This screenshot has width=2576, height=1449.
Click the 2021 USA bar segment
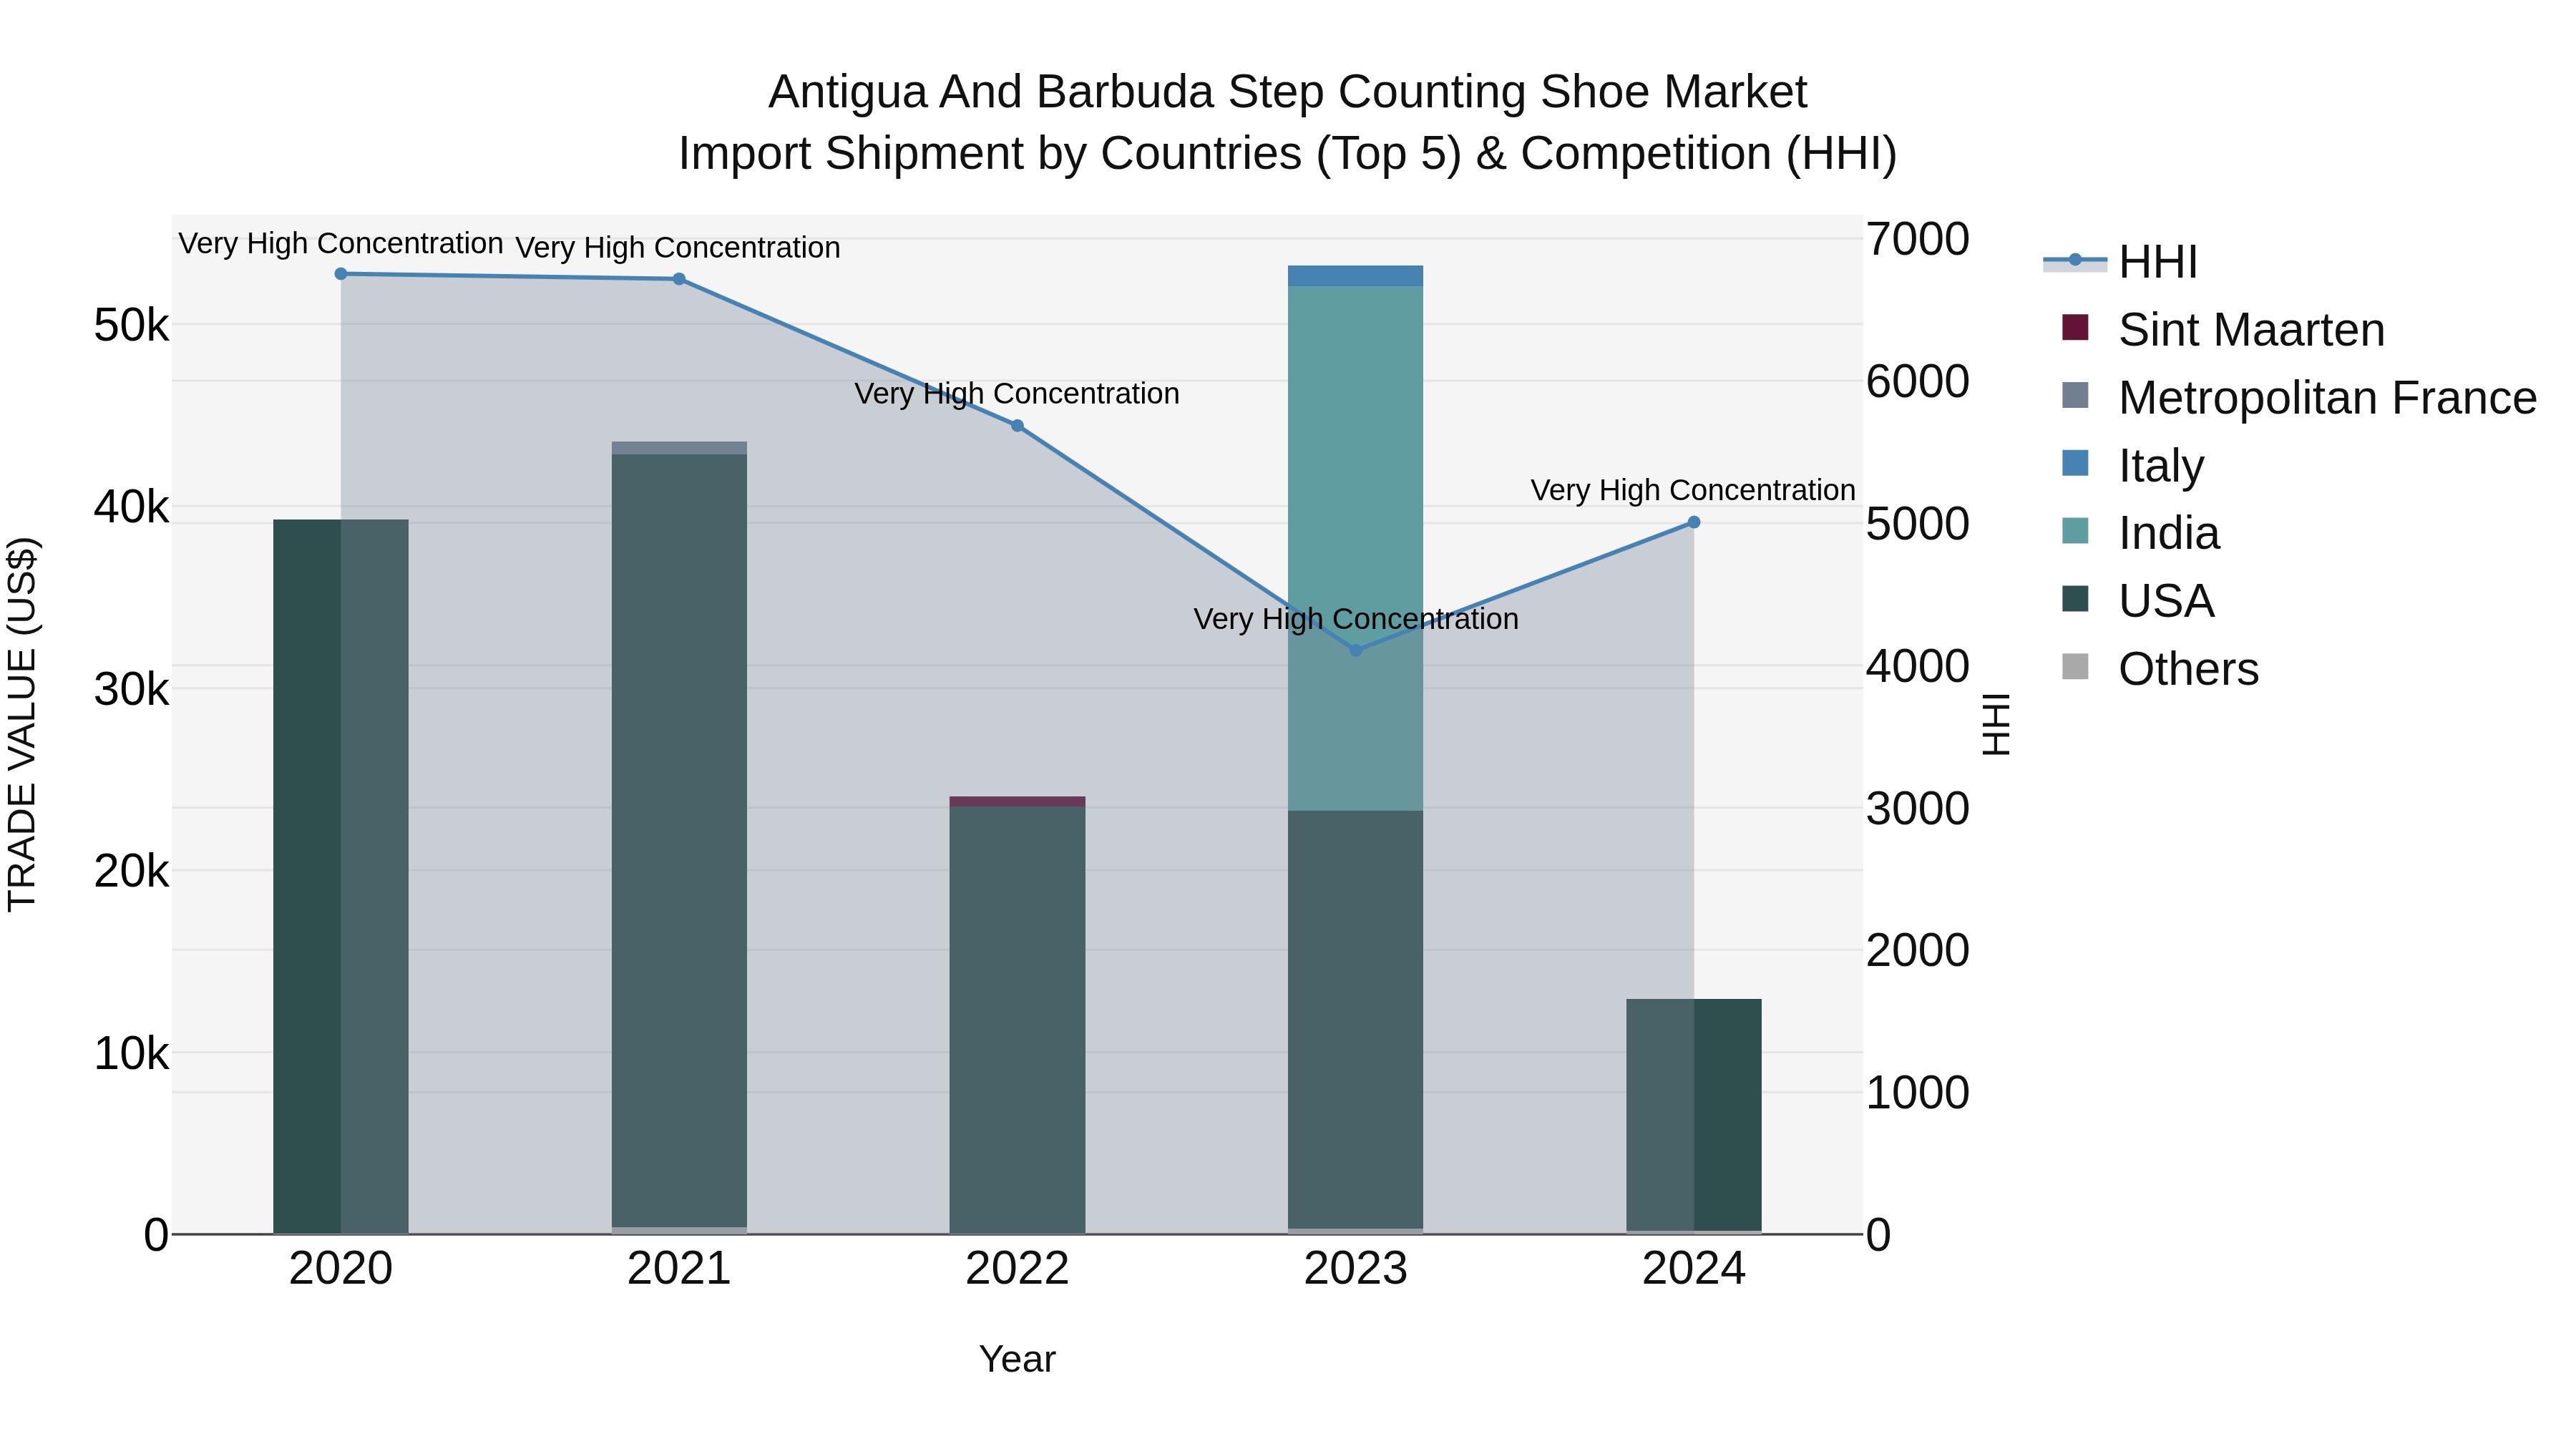[679, 840]
